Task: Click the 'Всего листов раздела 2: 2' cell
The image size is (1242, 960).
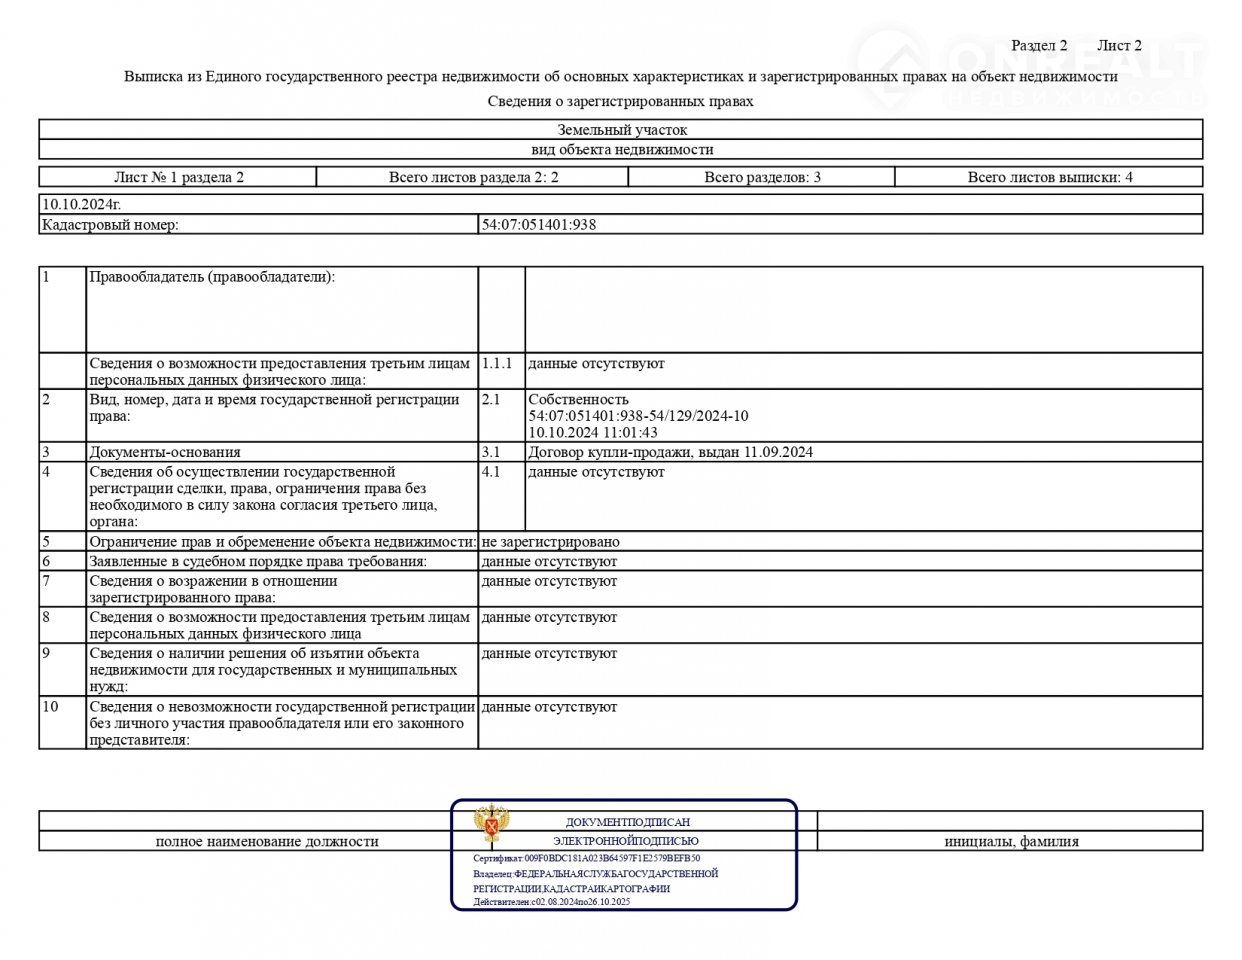Action: 473,177
